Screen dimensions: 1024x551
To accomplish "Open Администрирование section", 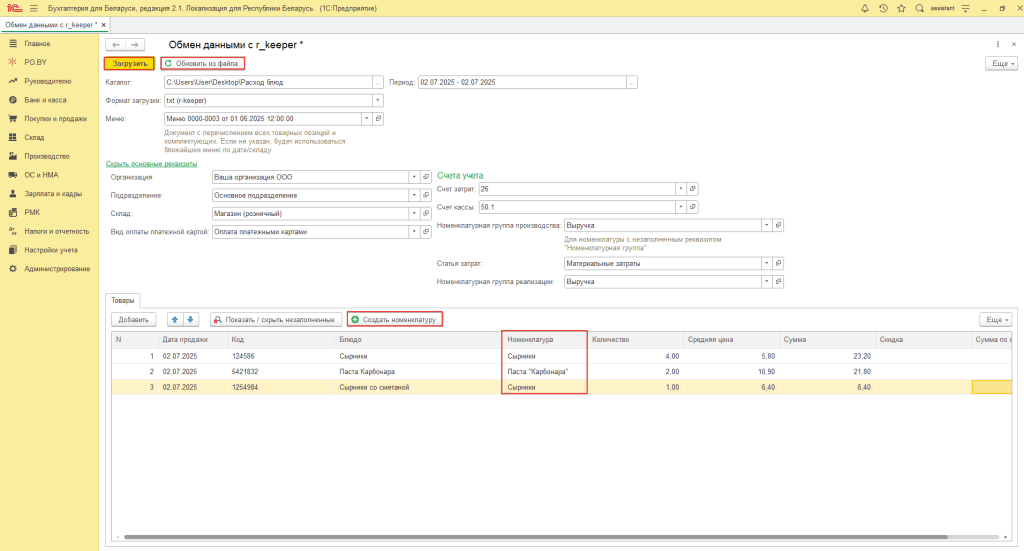I will 57,269.
